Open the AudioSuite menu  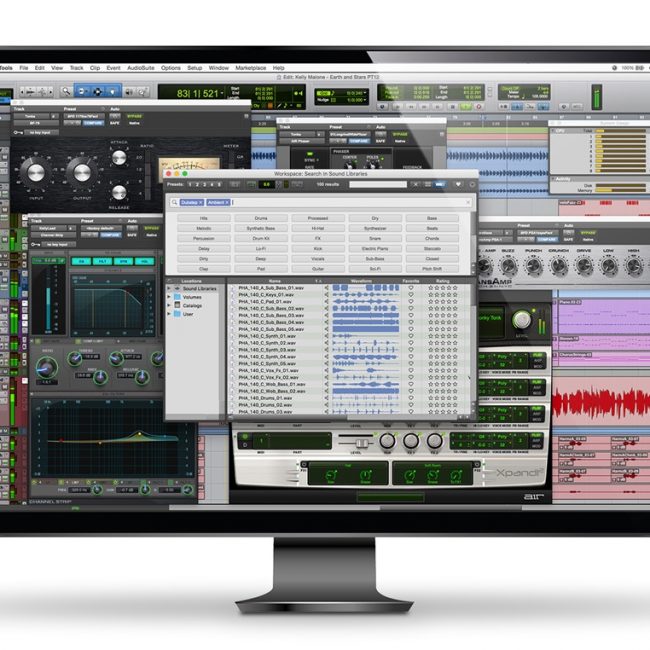coord(141,68)
